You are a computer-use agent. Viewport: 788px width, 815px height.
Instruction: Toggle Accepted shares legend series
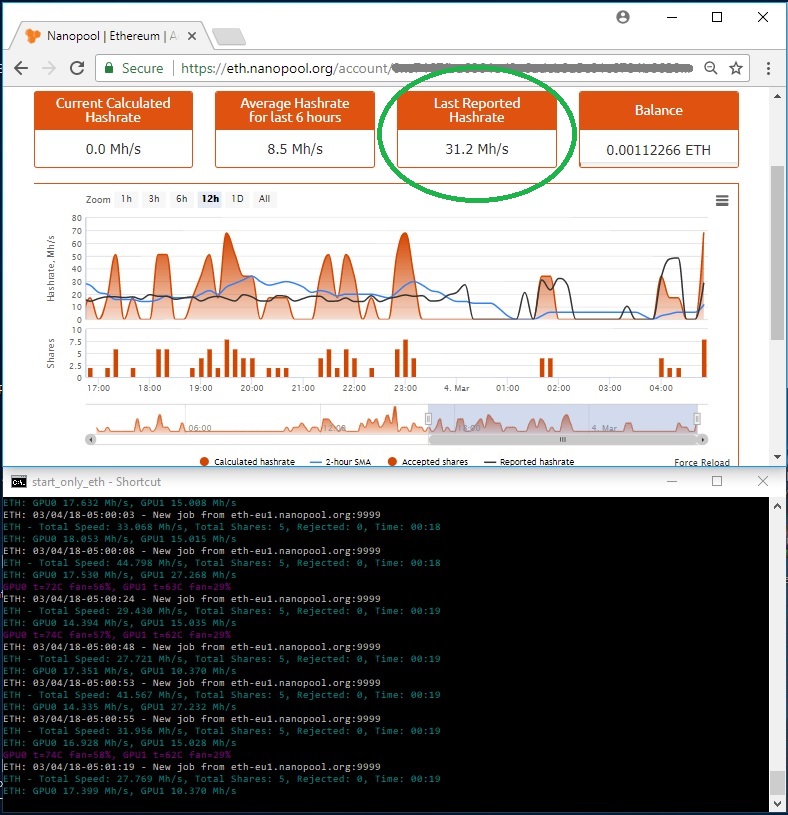(428, 462)
